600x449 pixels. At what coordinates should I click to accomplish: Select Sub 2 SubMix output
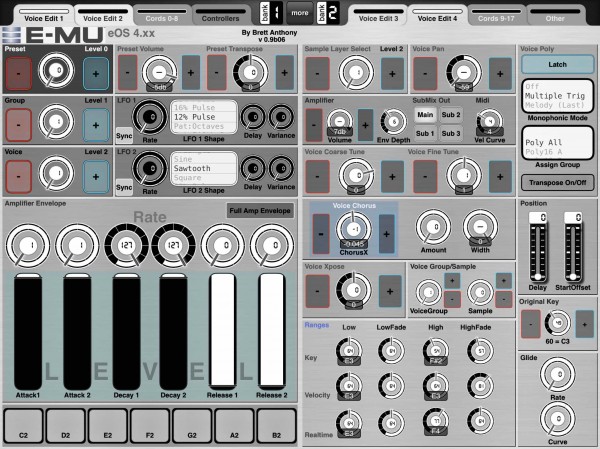point(451,115)
